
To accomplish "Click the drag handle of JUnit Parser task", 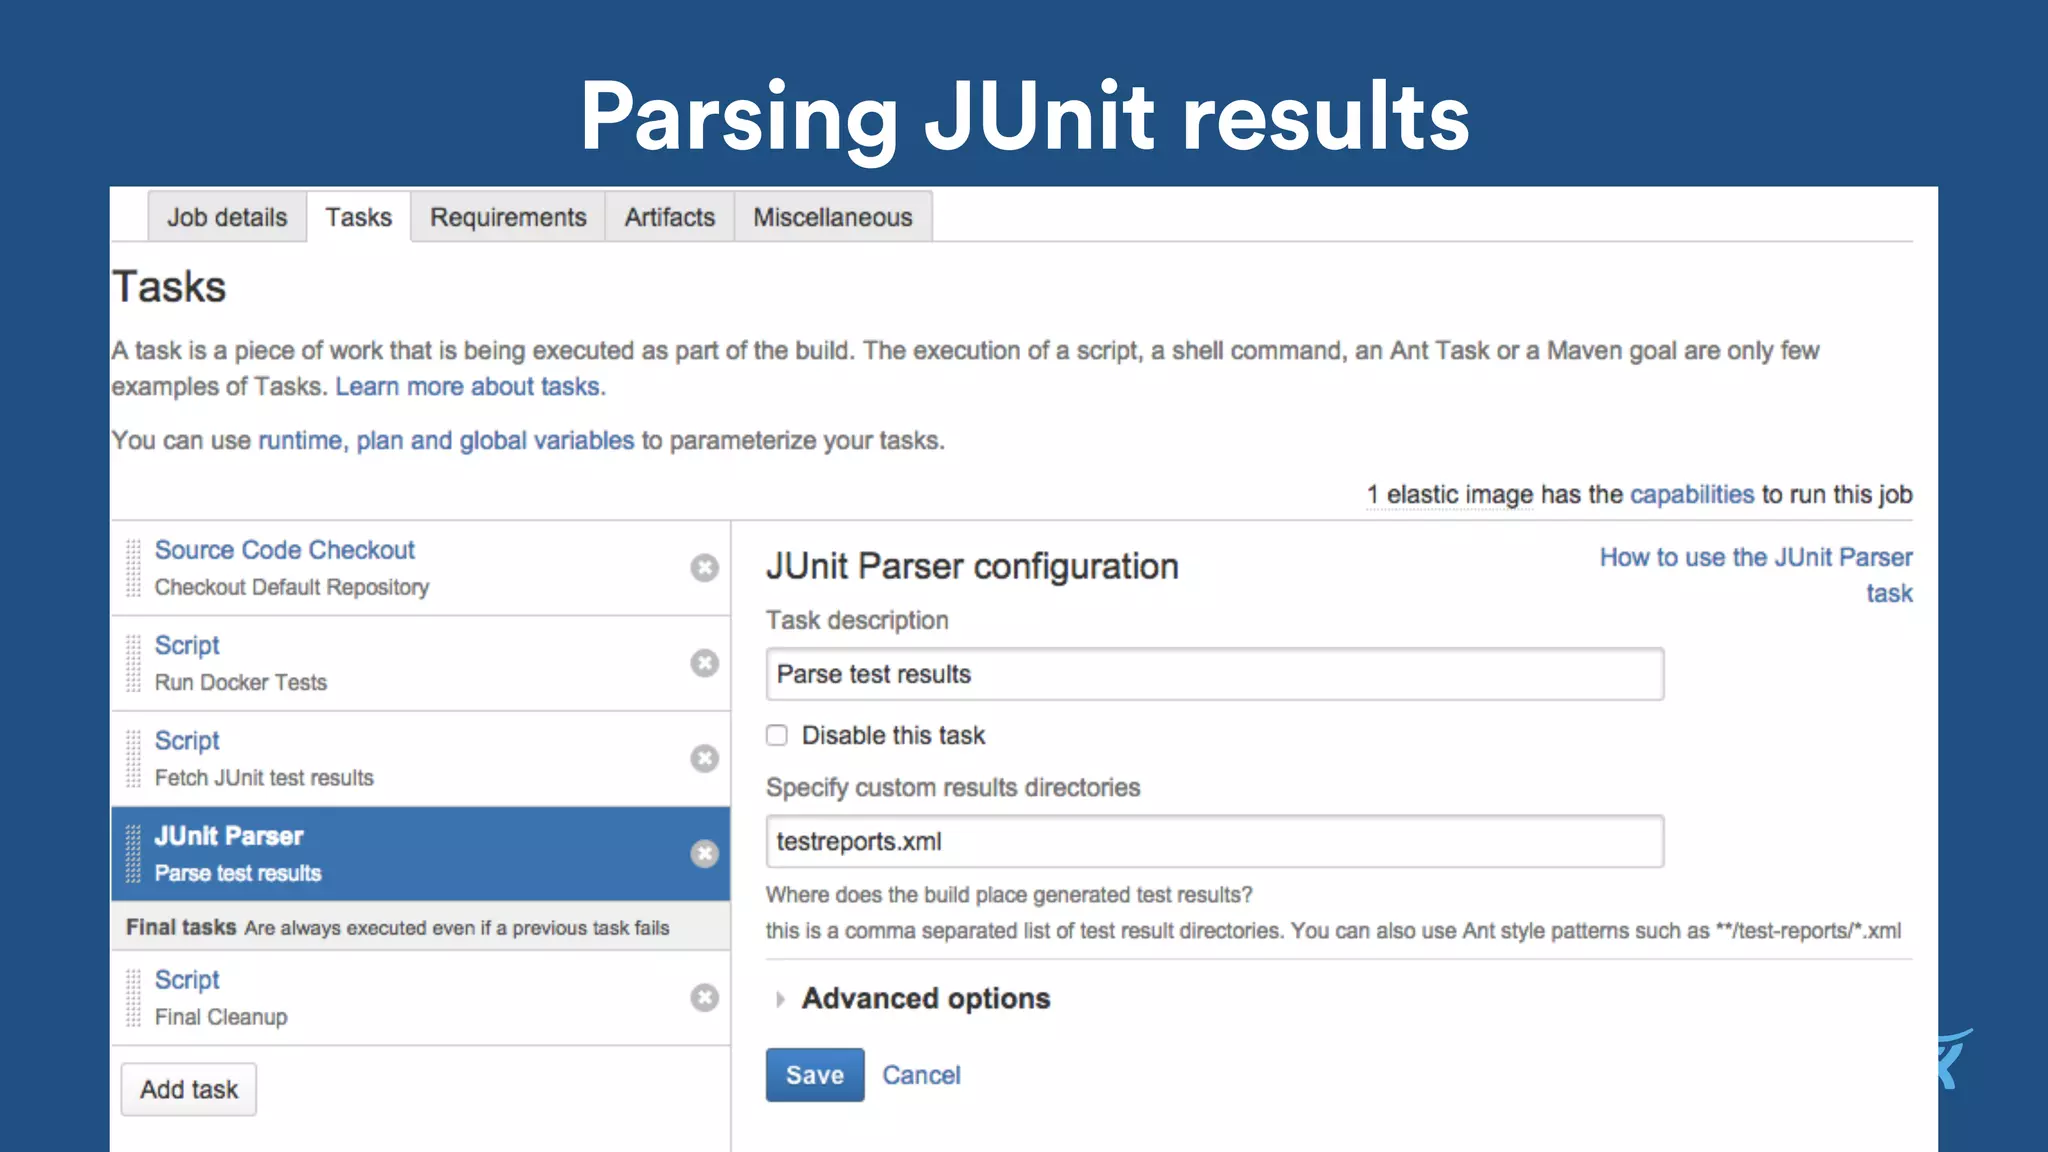I will 133,853.
